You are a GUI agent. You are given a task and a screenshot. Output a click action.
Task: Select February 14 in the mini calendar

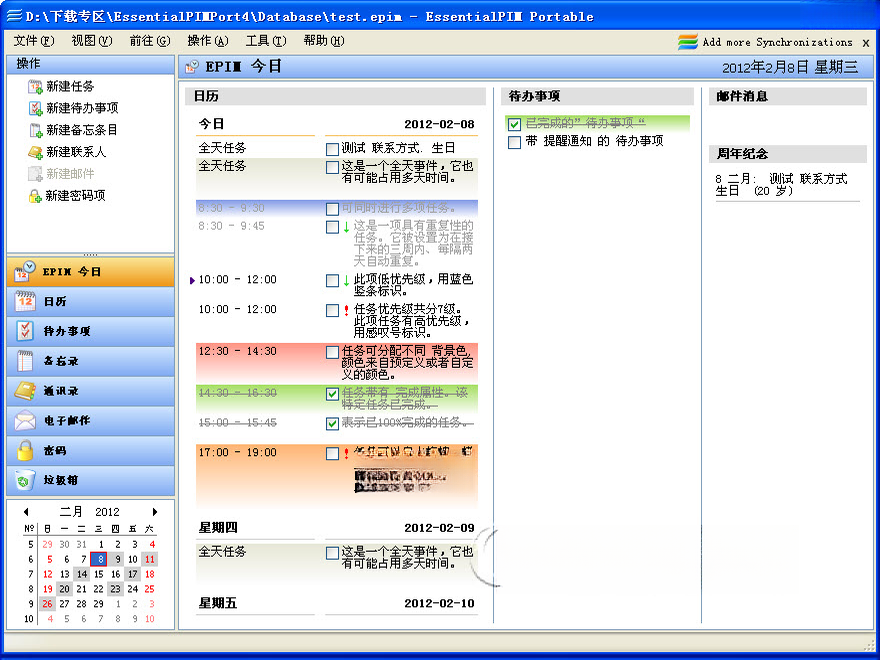pyautogui.click(x=82, y=574)
